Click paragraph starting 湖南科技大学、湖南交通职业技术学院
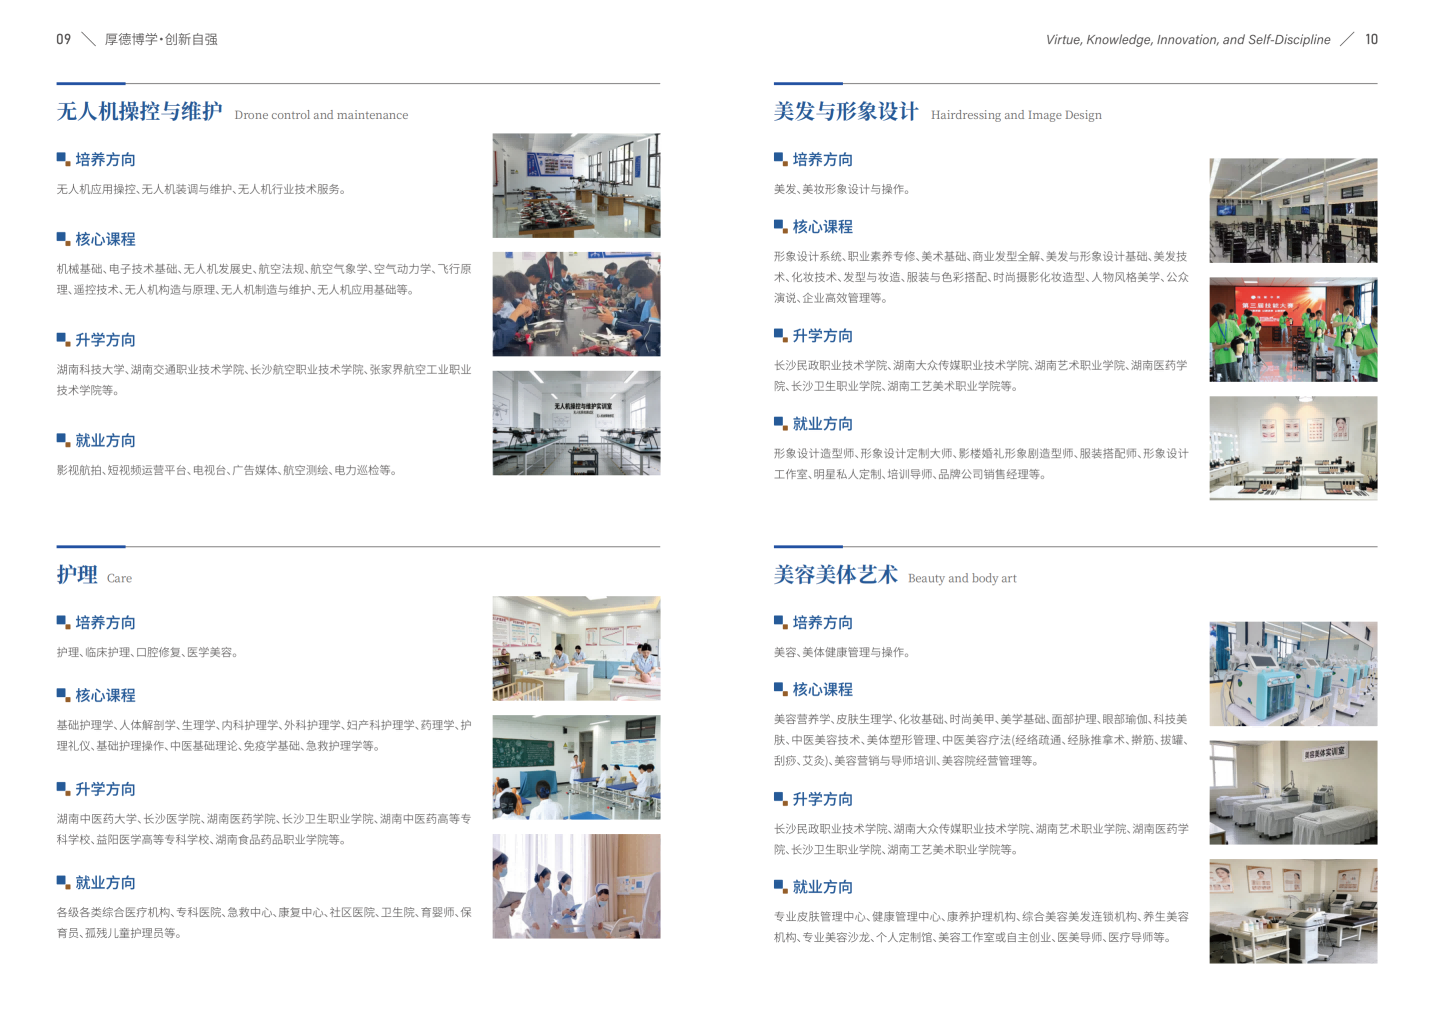Screen dimensions: 1435x1020 pos(264,380)
